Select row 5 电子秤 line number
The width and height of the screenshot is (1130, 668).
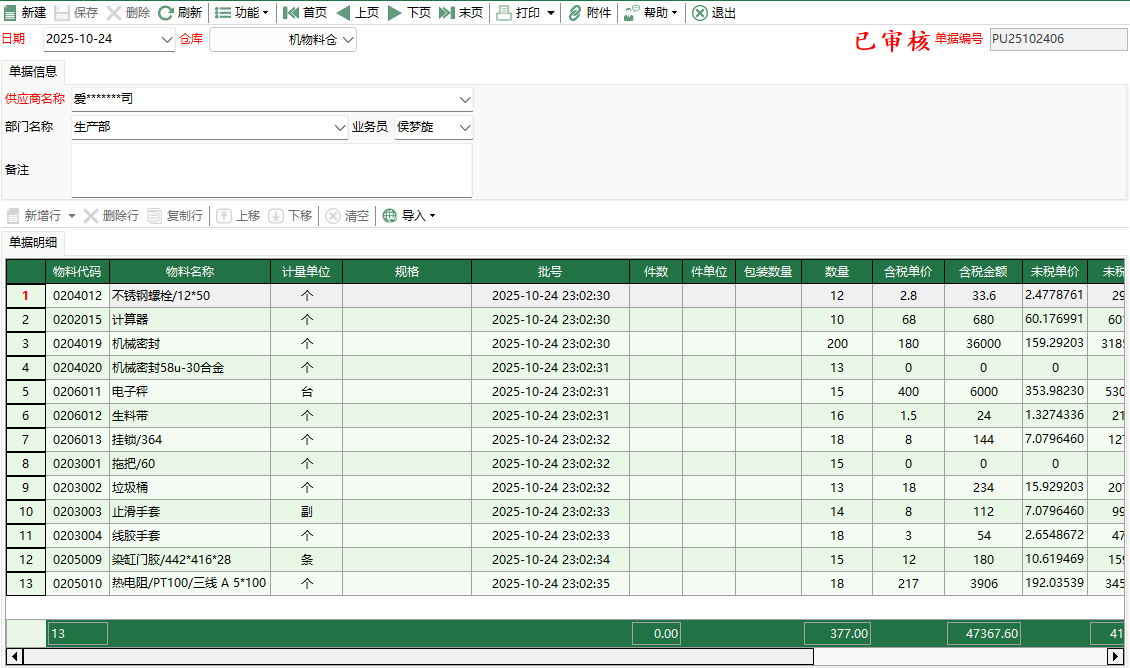pyautogui.click(x=25, y=391)
